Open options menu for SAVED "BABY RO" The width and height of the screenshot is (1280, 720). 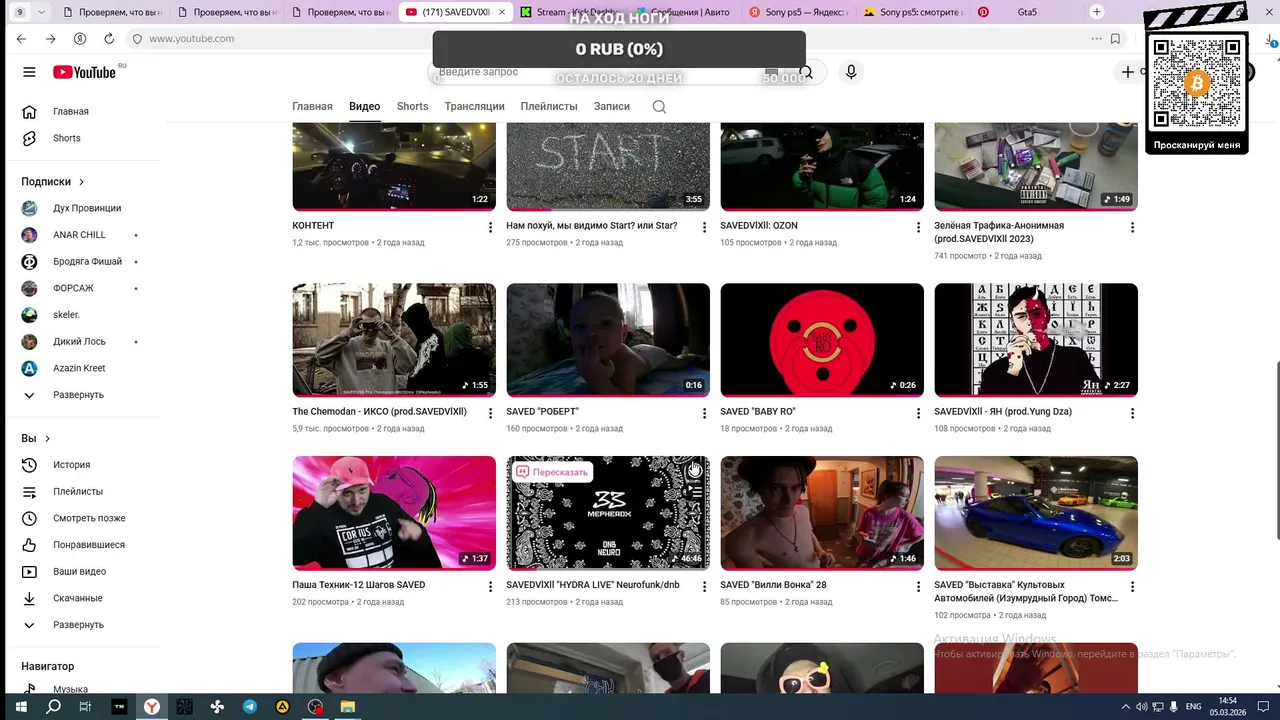(918, 413)
